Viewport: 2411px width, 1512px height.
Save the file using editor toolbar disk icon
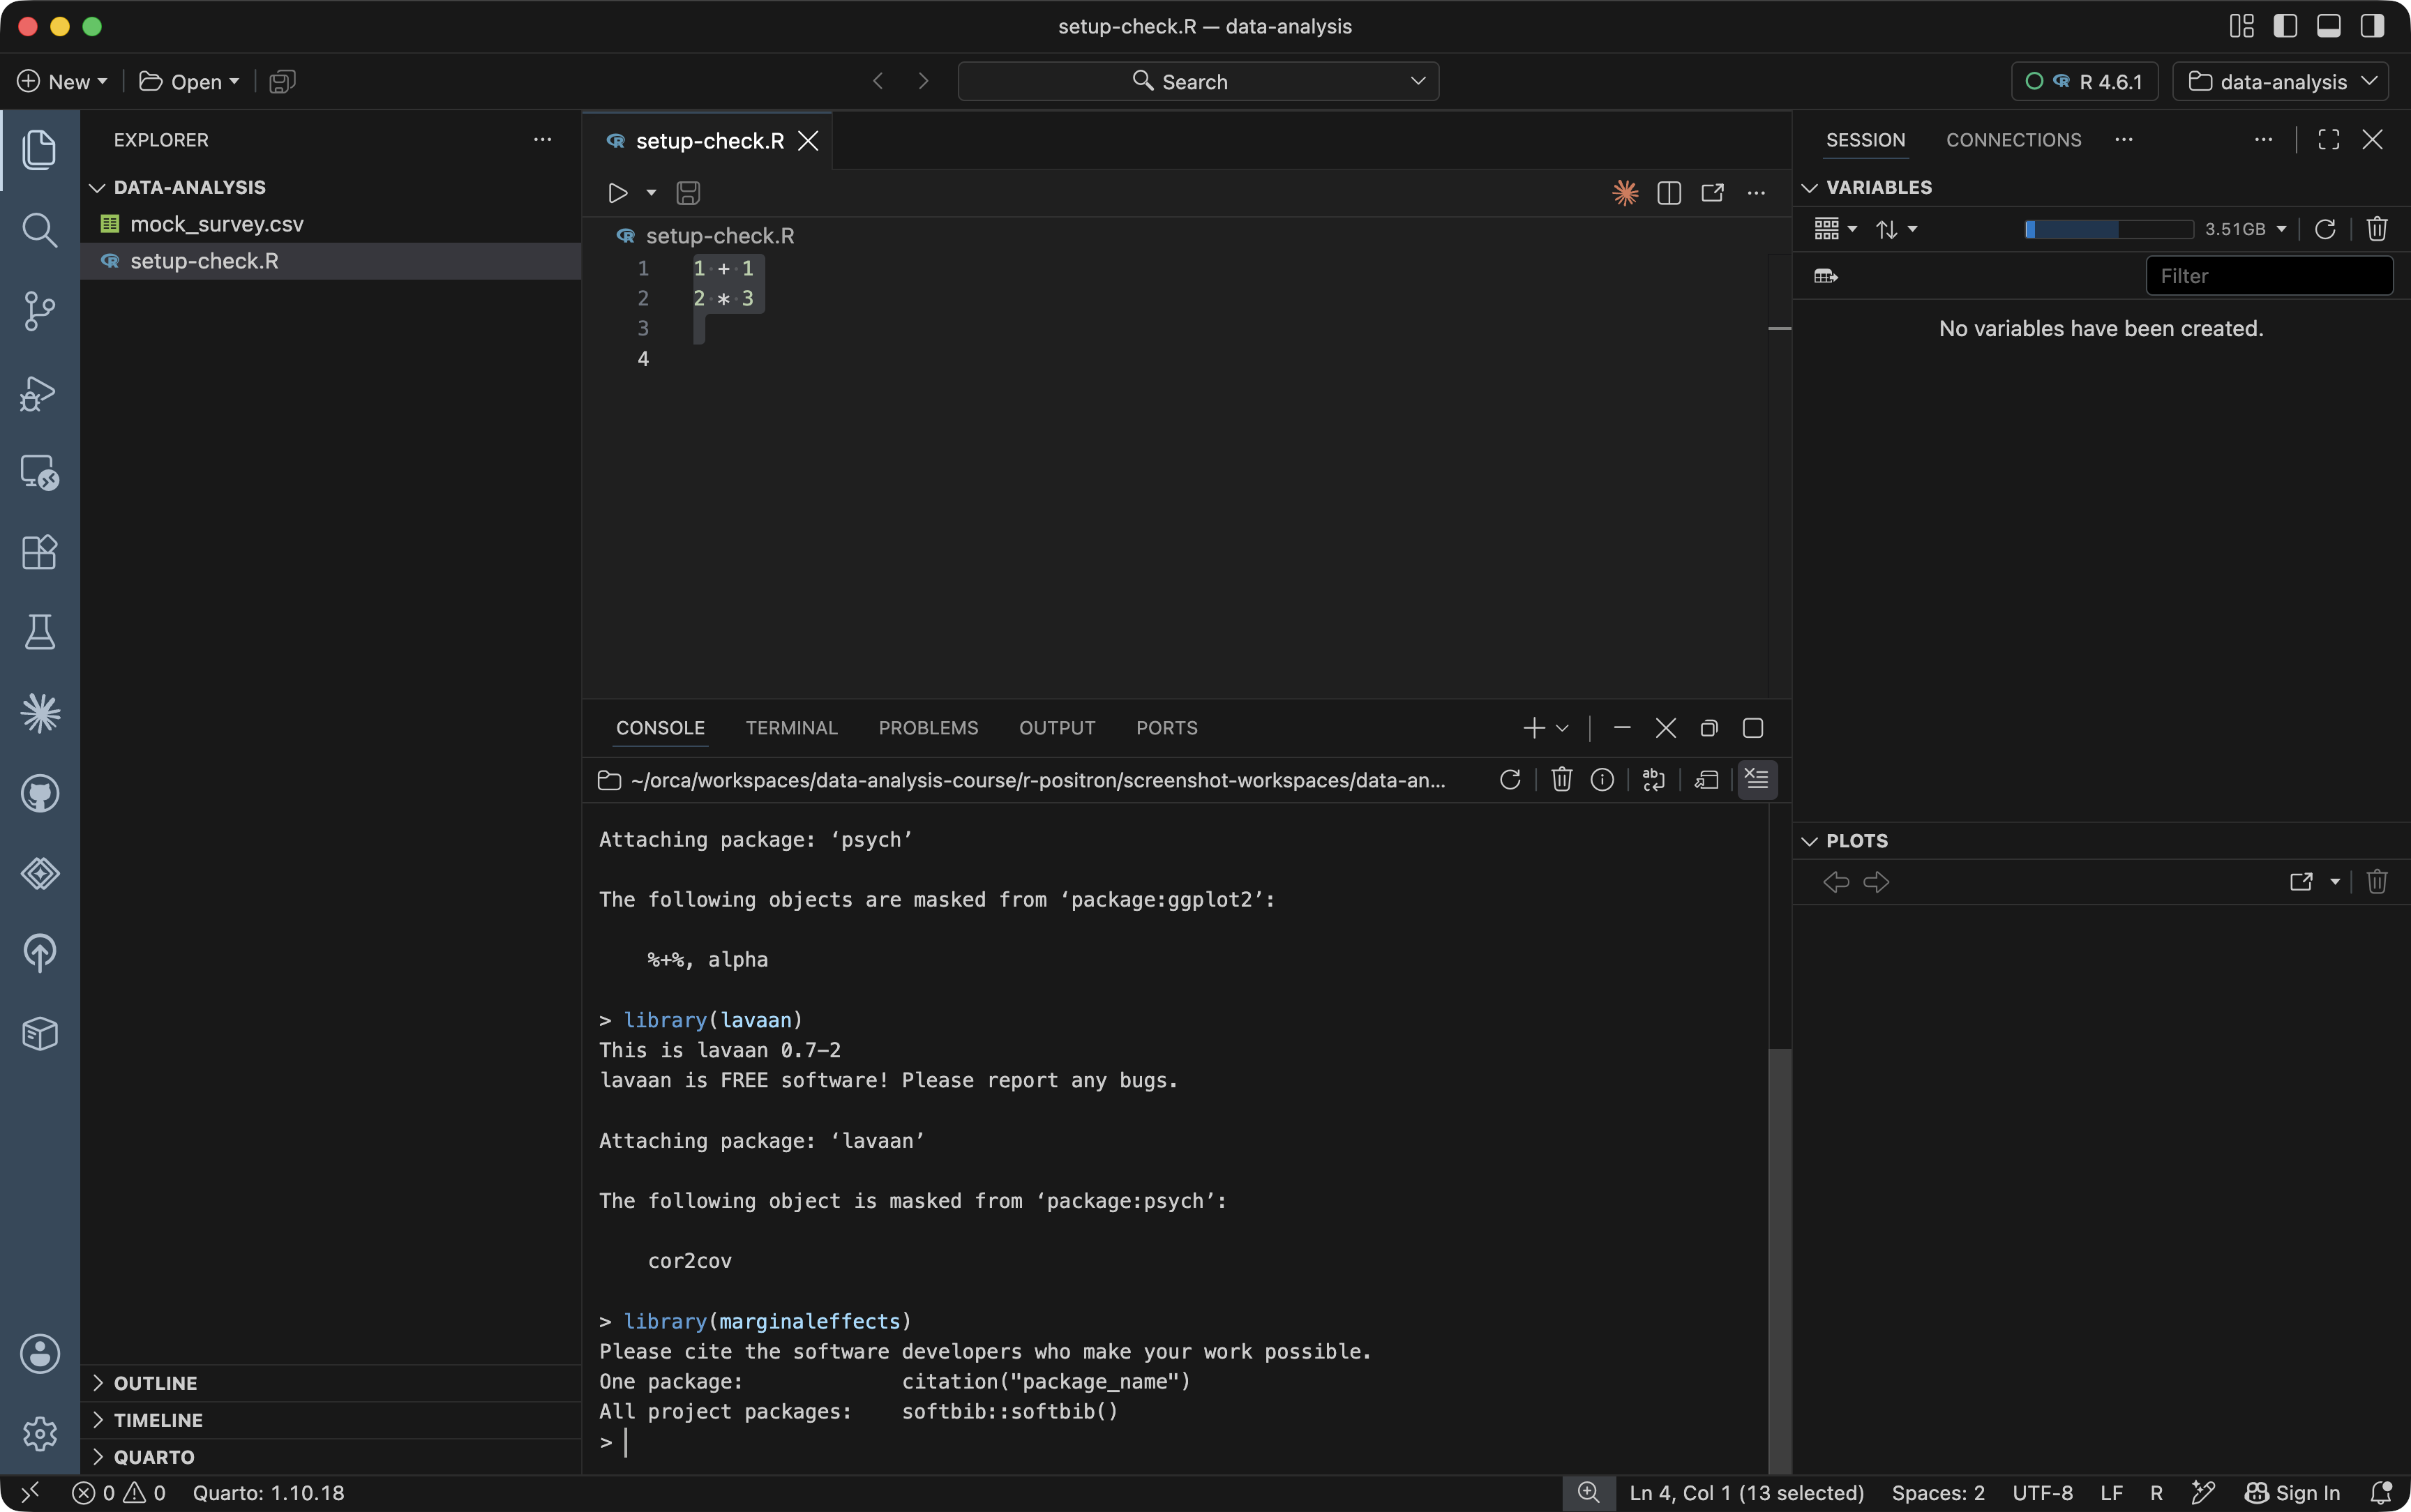click(x=688, y=193)
